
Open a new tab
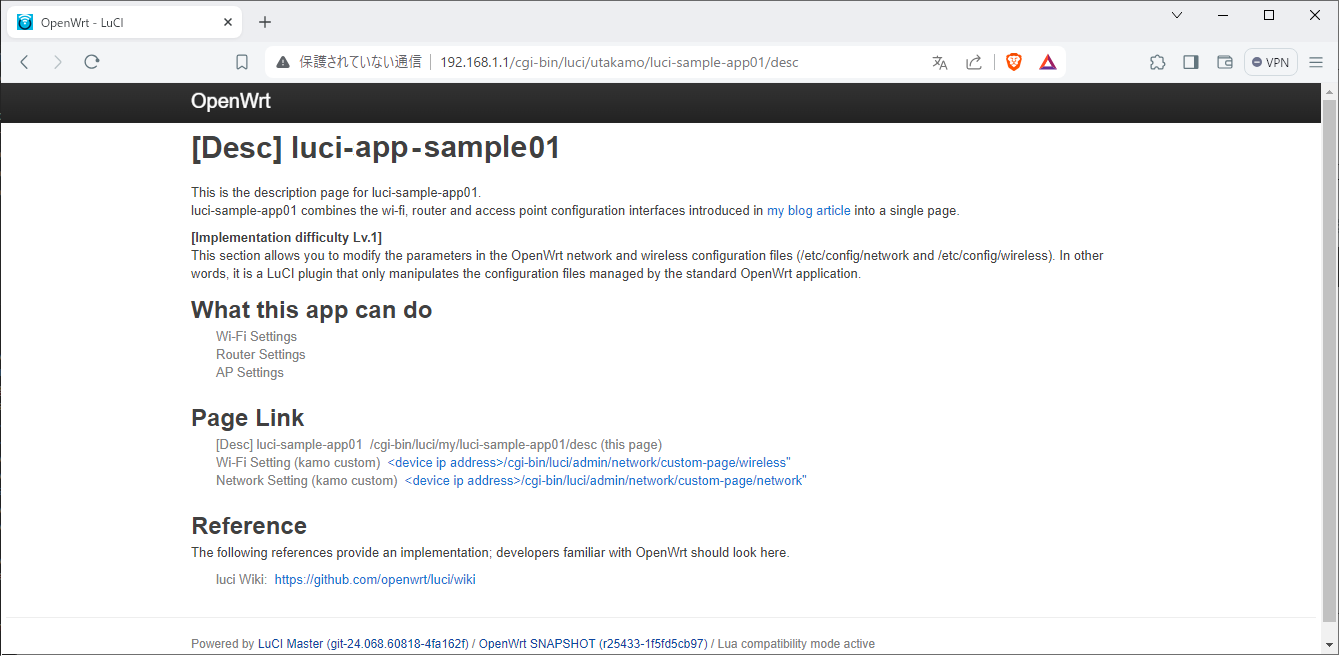[x=265, y=22]
